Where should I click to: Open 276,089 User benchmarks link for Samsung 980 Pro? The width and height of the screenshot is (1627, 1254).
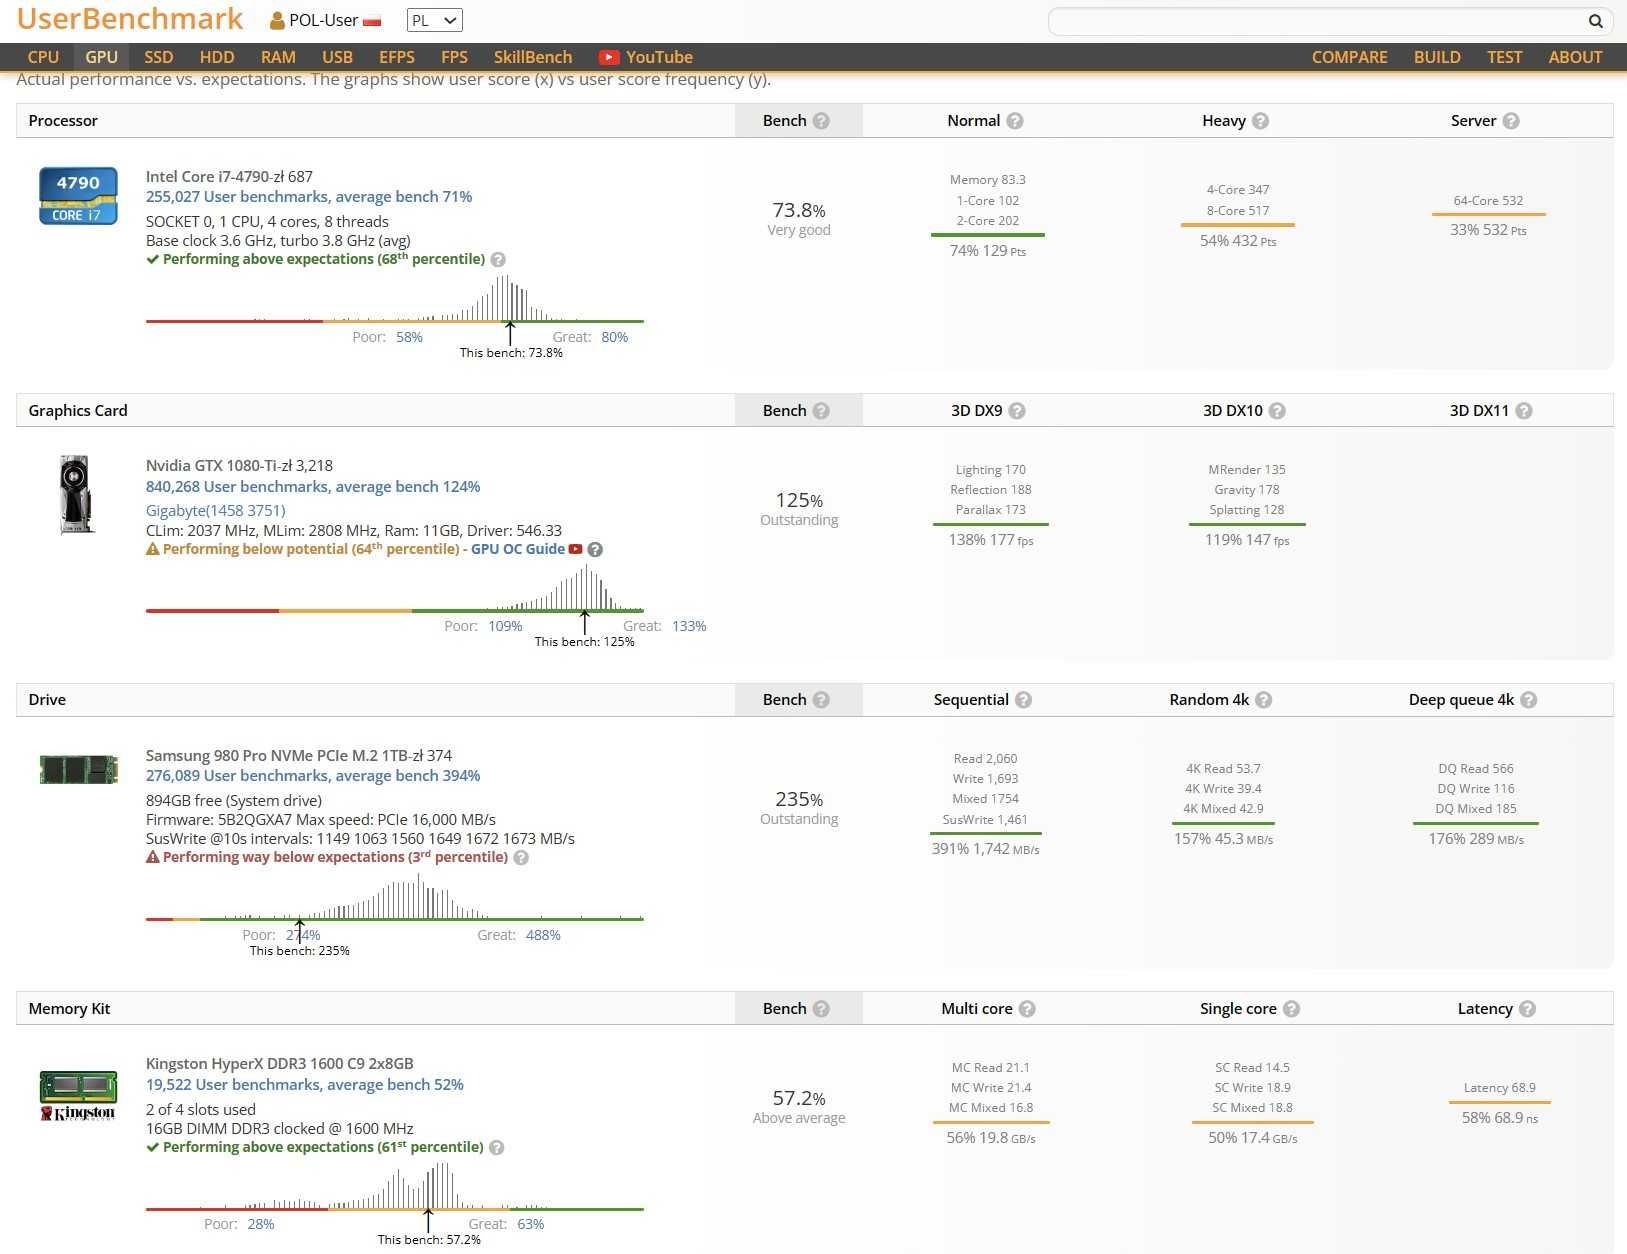point(313,776)
